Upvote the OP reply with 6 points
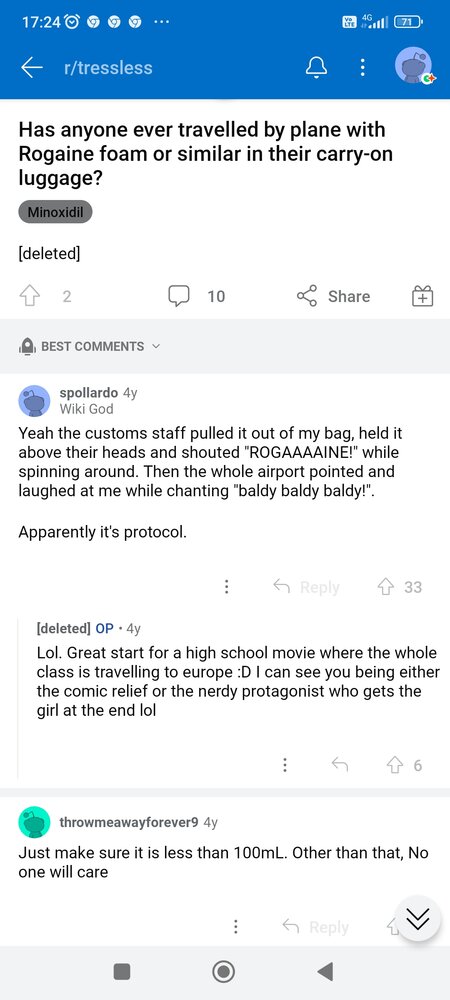The height and width of the screenshot is (1000, 450). point(397,765)
